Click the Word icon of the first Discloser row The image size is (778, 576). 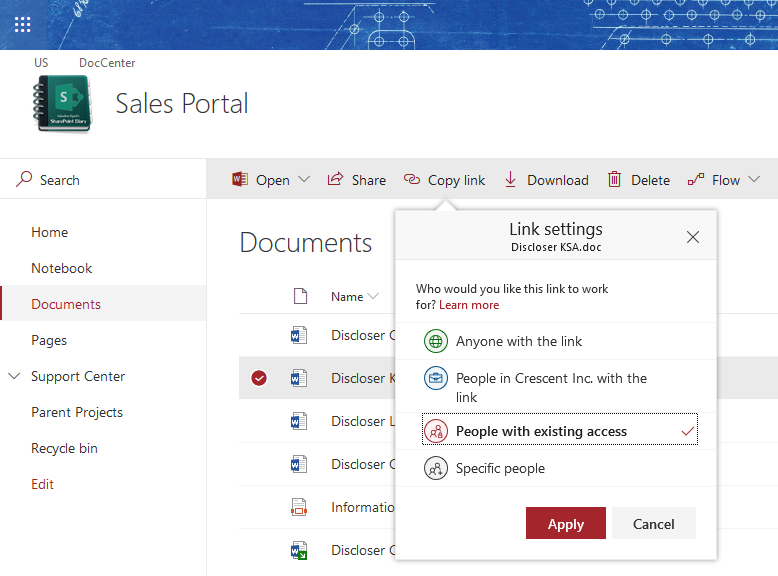tap(299, 335)
